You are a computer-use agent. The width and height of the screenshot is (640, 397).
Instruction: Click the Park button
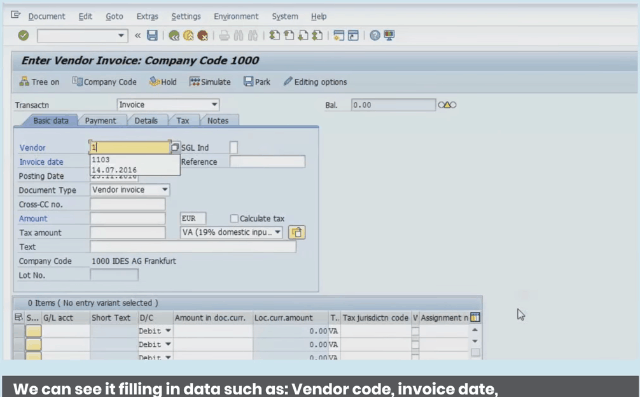[257, 82]
